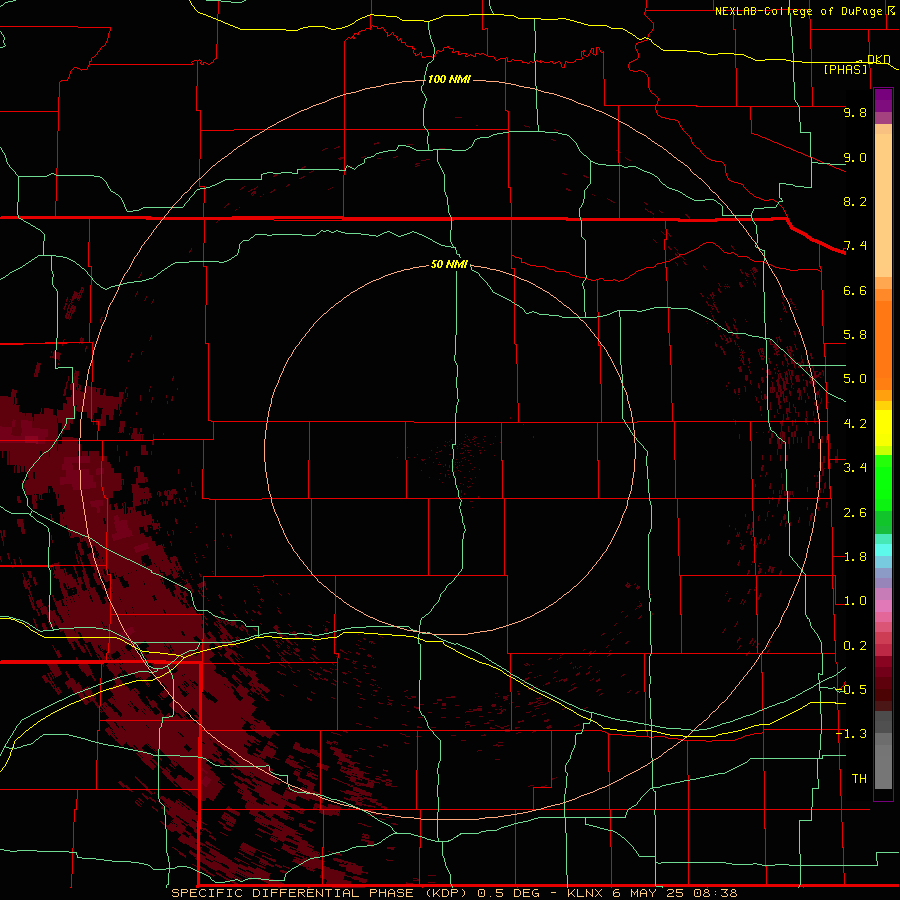Click the 1.0 scale value
The image size is (900, 900).
855,601
